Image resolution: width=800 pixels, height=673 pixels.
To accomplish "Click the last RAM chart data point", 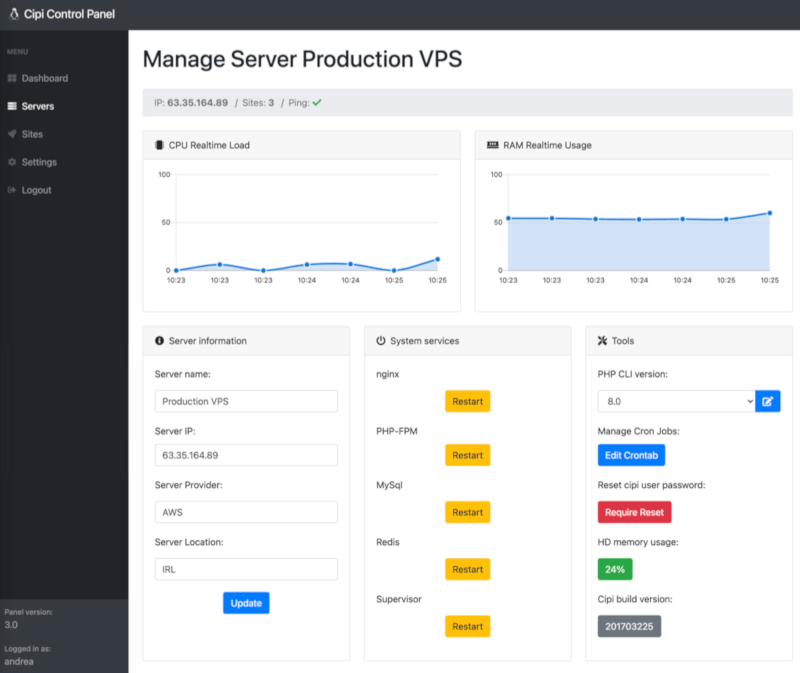I will [x=769, y=213].
